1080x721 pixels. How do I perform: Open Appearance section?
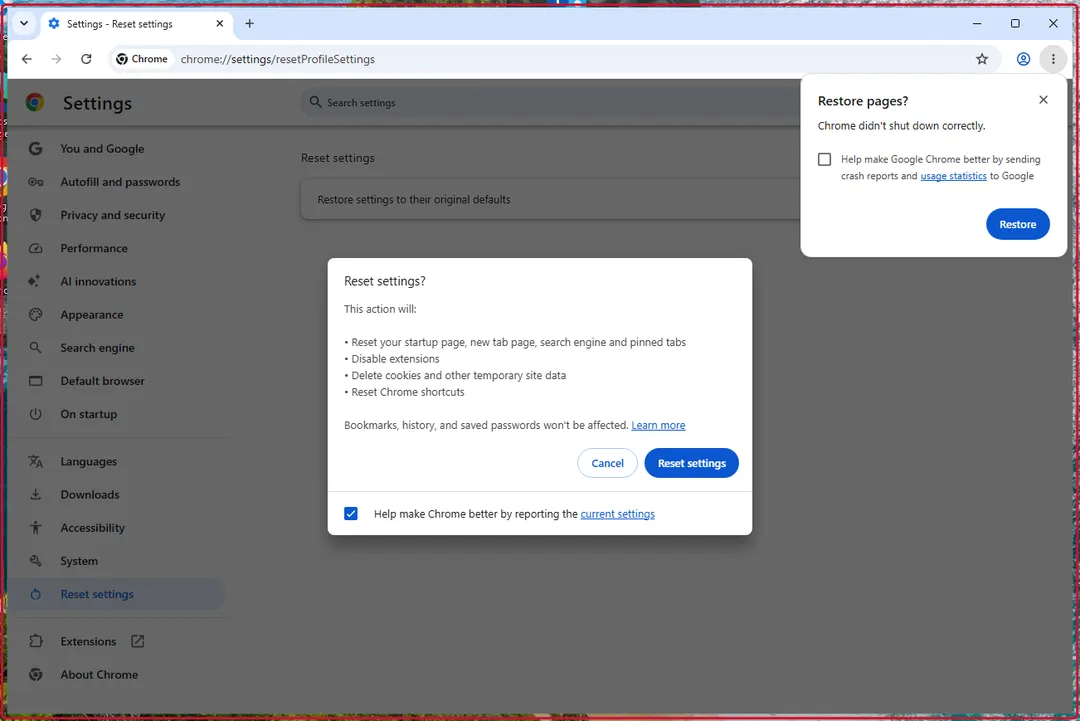[x=92, y=315]
